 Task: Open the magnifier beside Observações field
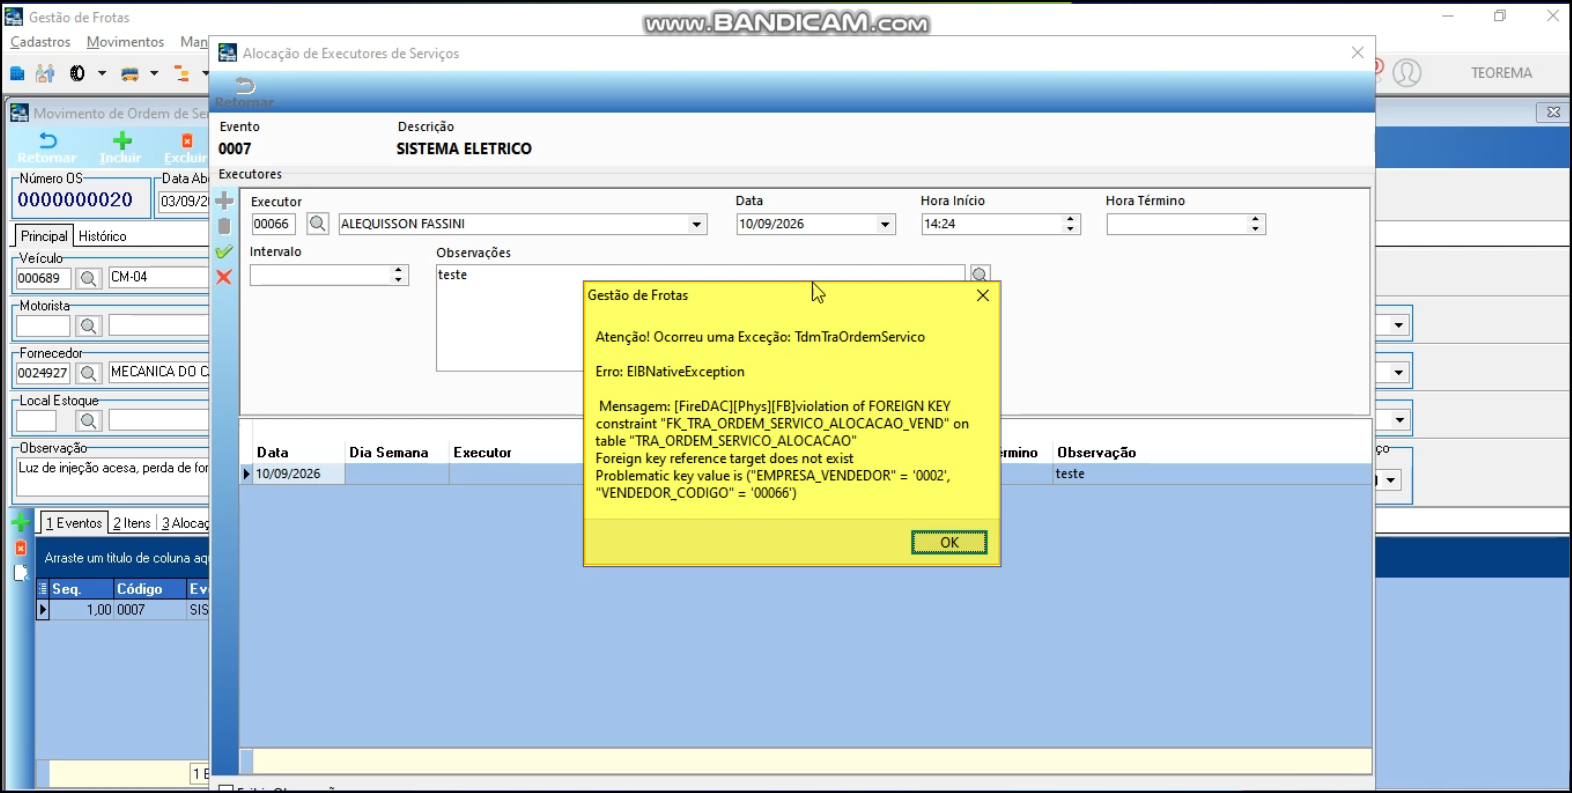click(980, 274)
